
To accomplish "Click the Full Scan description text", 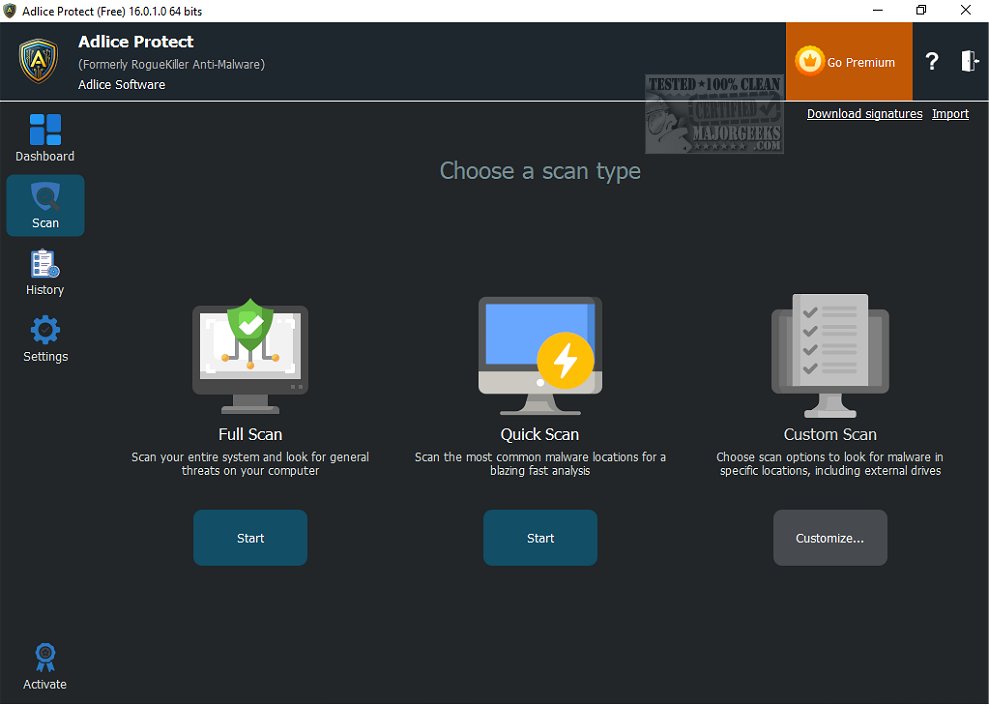I will point(250,464).
